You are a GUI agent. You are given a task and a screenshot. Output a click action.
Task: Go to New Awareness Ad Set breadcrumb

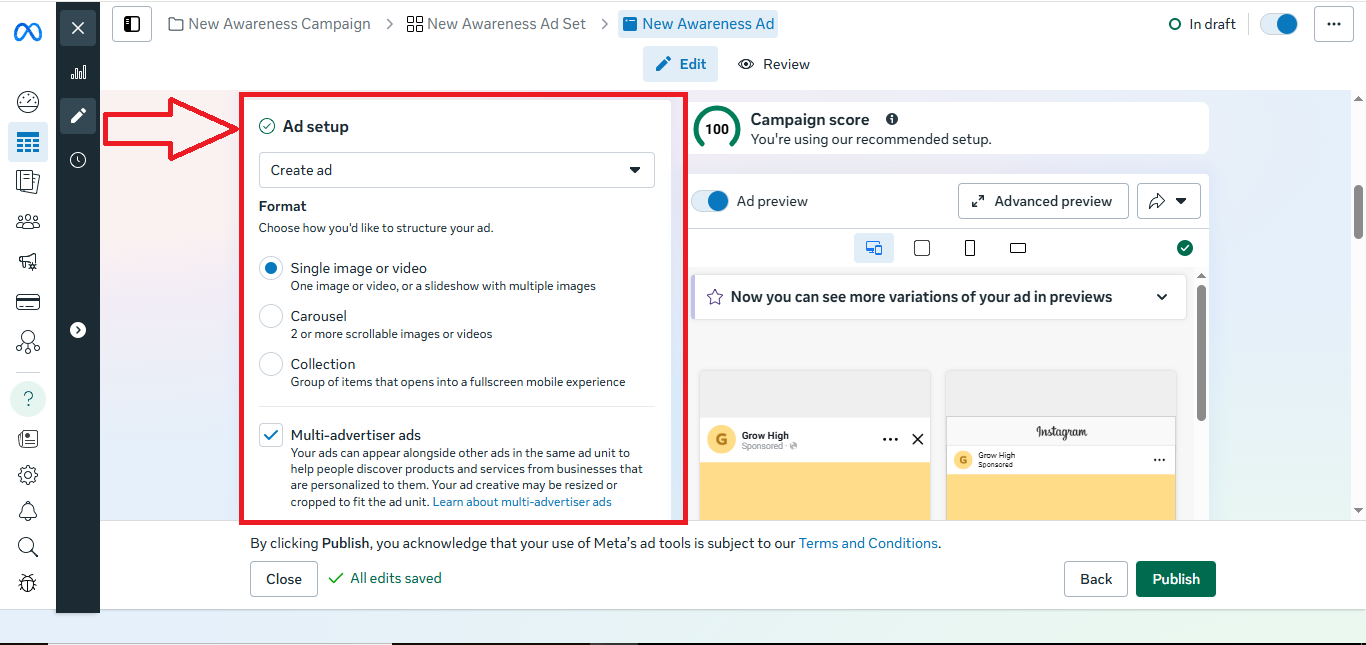click(x=496, y=24)
